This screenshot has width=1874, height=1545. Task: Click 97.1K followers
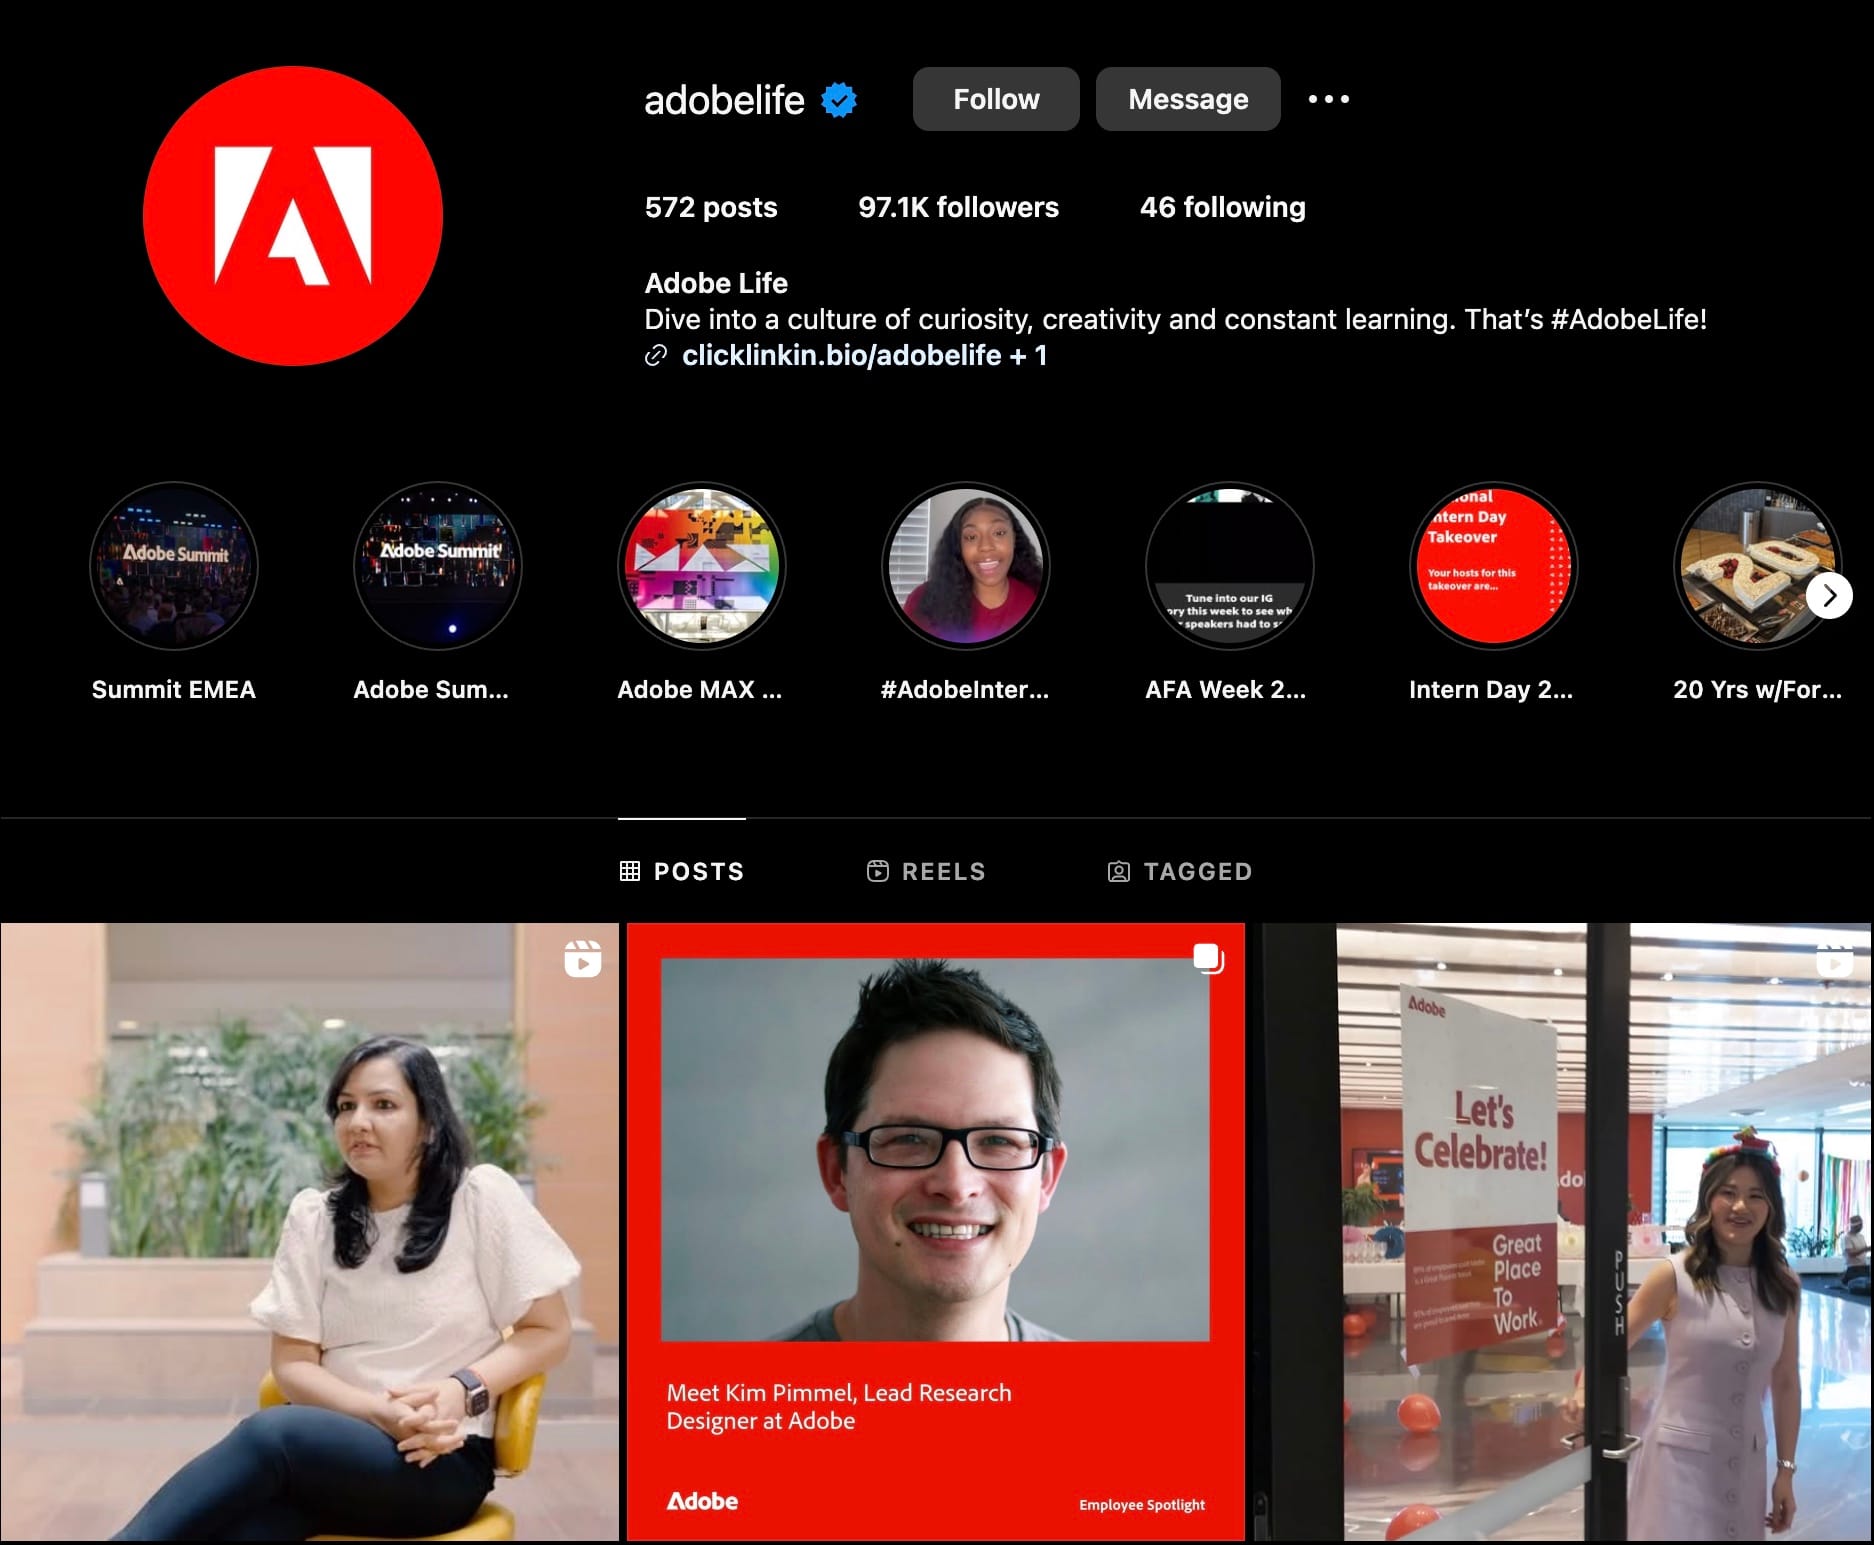pos(959,207)
